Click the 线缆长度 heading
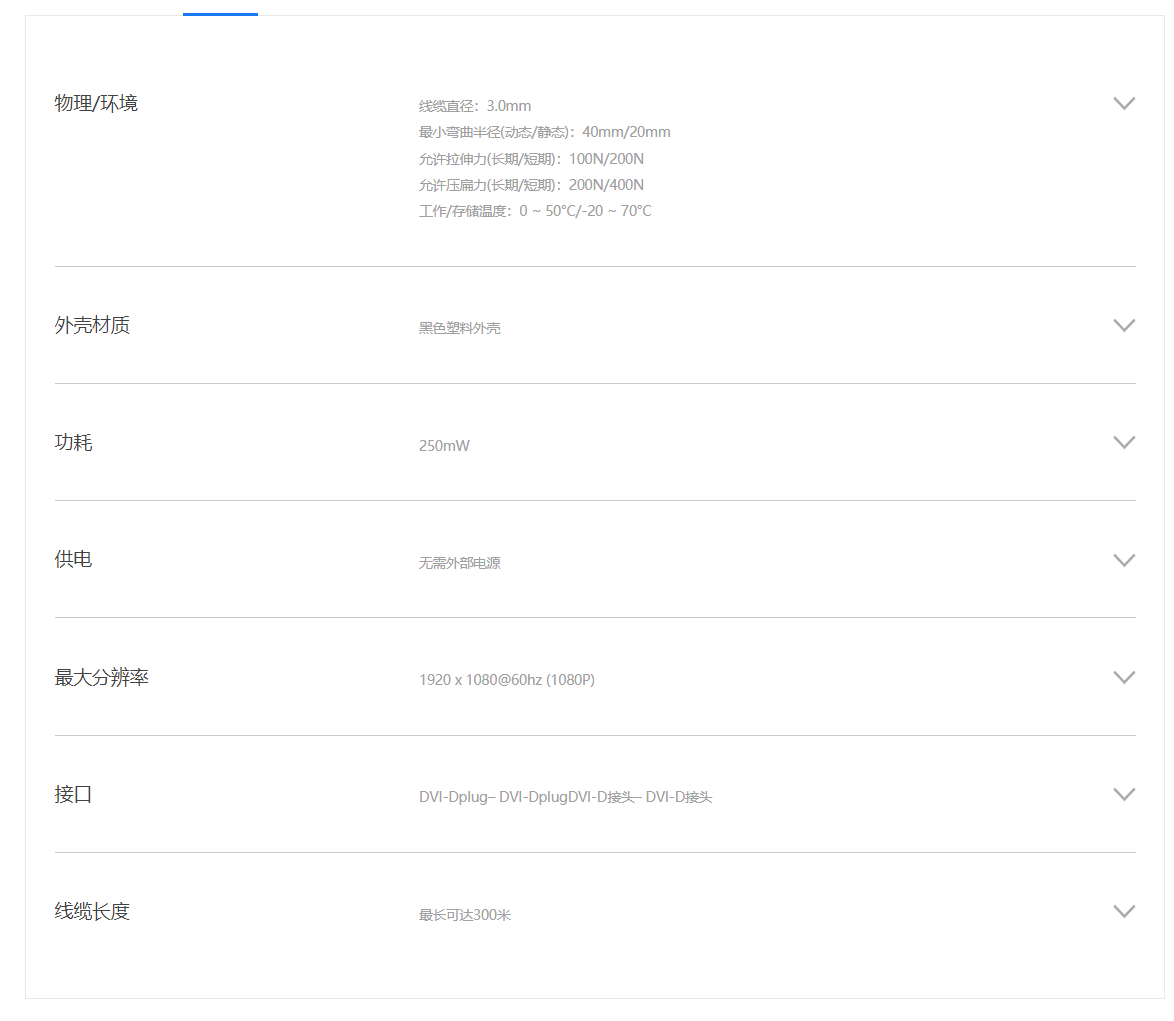This screenshot has width=1174, height=1021. pyautogui.click(x=92, y=911)
